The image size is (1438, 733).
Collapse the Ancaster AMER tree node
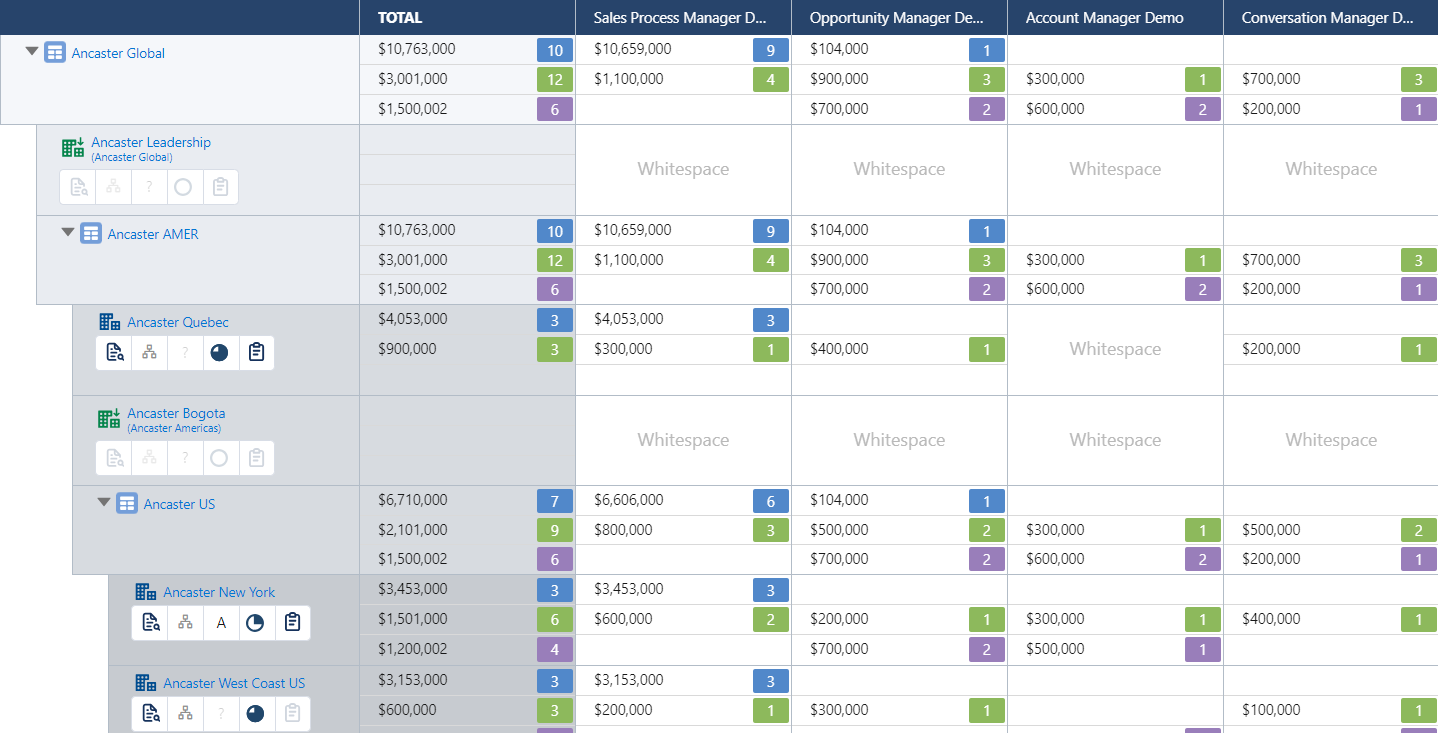point(68,233)
